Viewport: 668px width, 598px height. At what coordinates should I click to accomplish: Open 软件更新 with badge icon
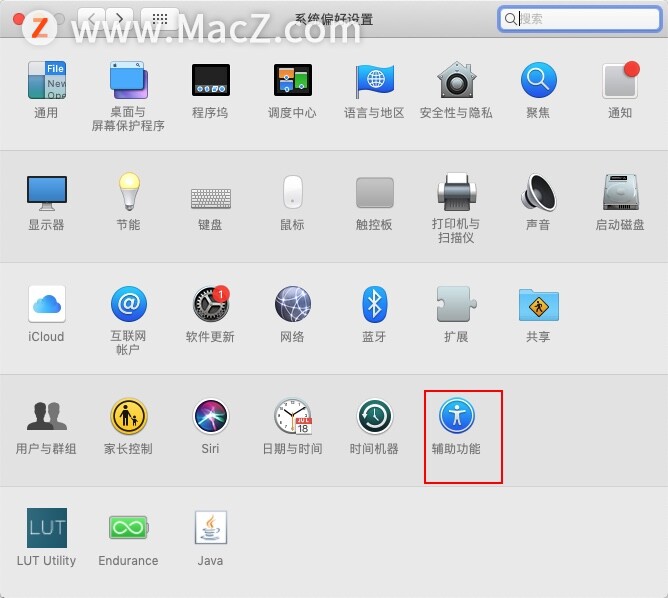tap(211, 303)
